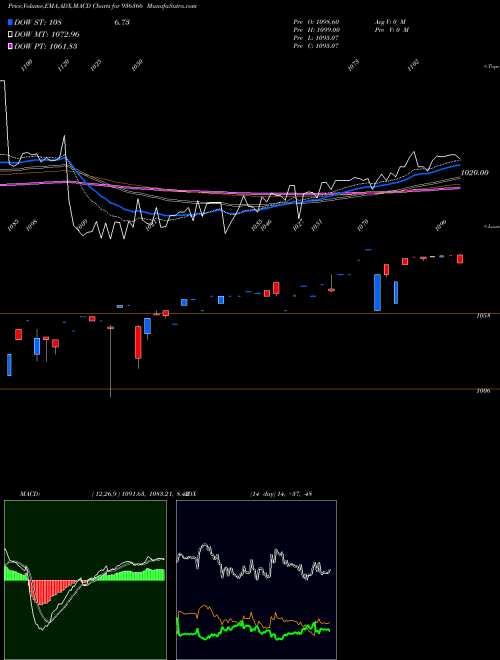Click the tall blue candle below the 1073 label
Screen dimensions: 500x660
pos(378,293)
